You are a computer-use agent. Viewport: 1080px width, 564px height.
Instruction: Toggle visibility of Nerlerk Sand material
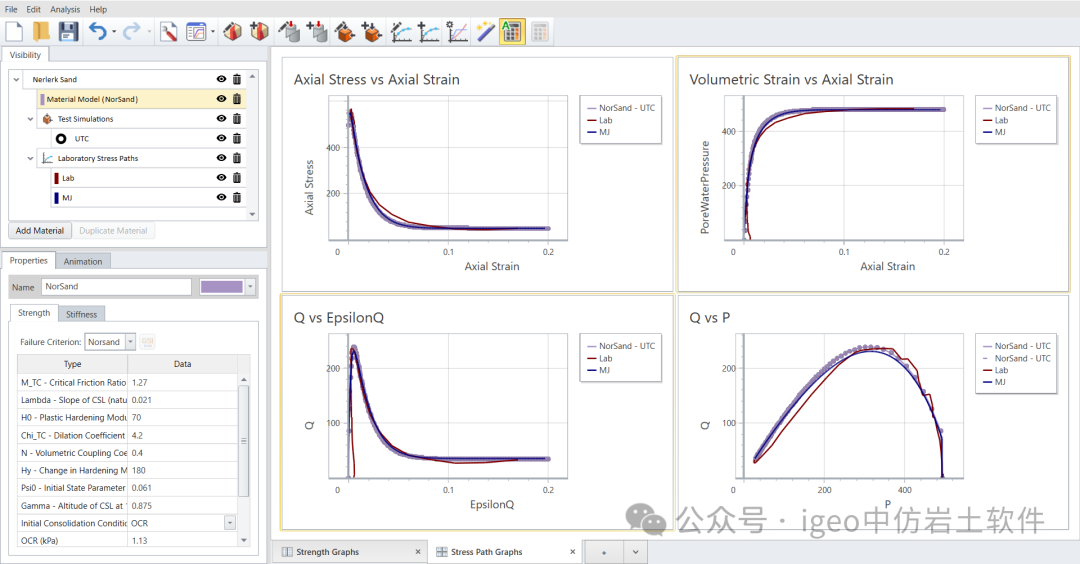221,79
